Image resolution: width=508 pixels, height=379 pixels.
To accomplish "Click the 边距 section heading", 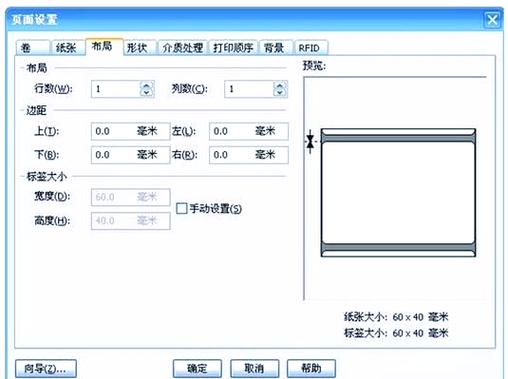I will click(36, 110).
